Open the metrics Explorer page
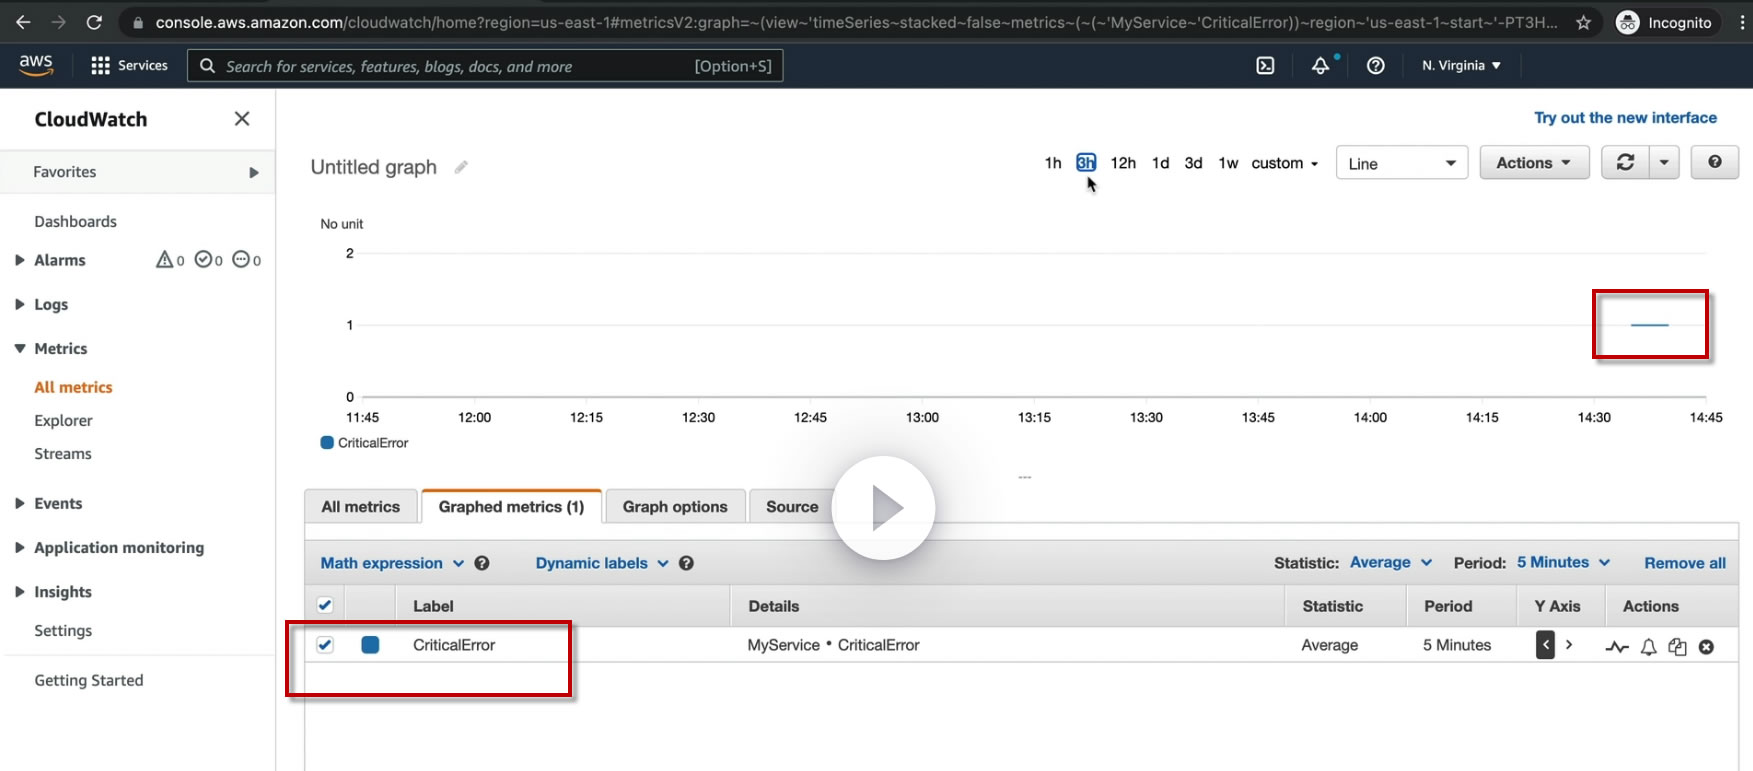 pyautogui.click(x=63, y=421)
